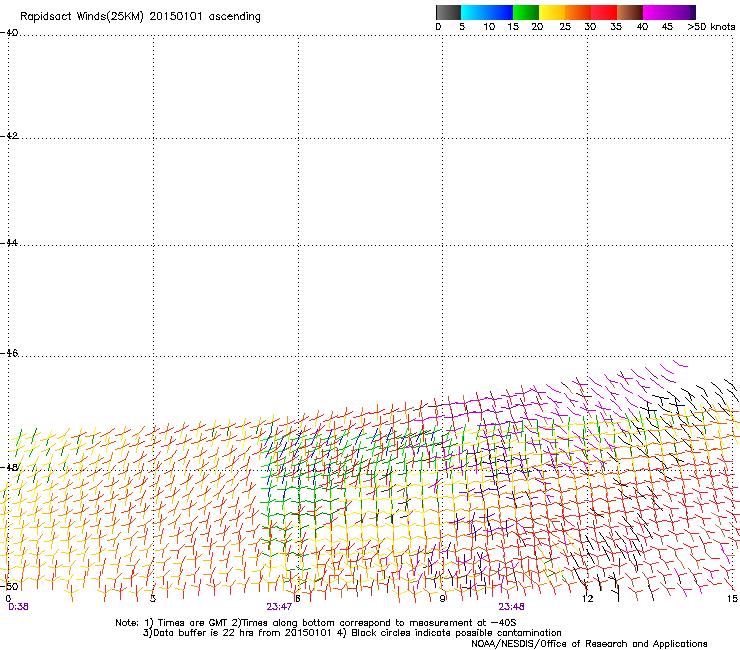The height and width of the screenshot is (650, 740).
Task: Select the gray 0-5 knots legend segment
Action: pyautogui.click(x=448, y=12)
